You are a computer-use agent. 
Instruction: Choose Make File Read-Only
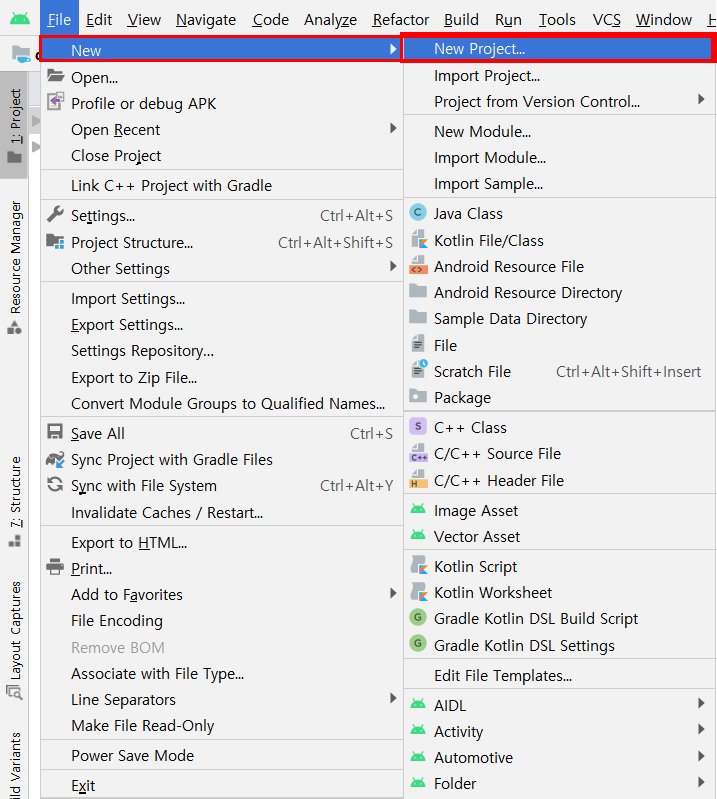click(222, 725)
